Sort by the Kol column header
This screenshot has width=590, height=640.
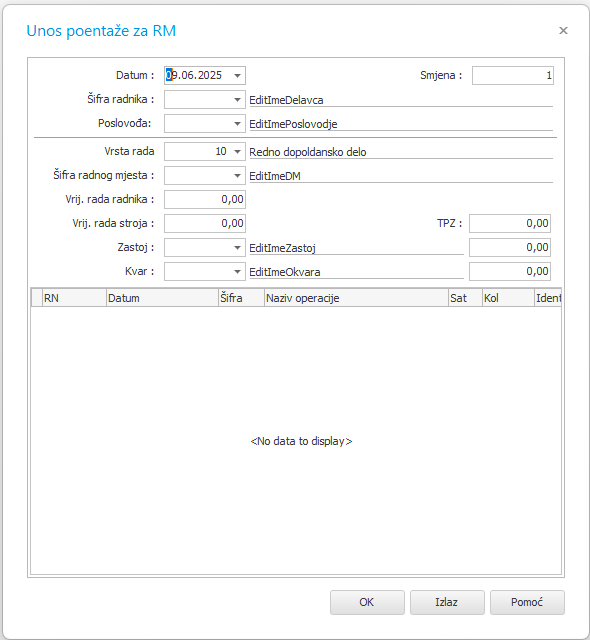coord(508,298)
